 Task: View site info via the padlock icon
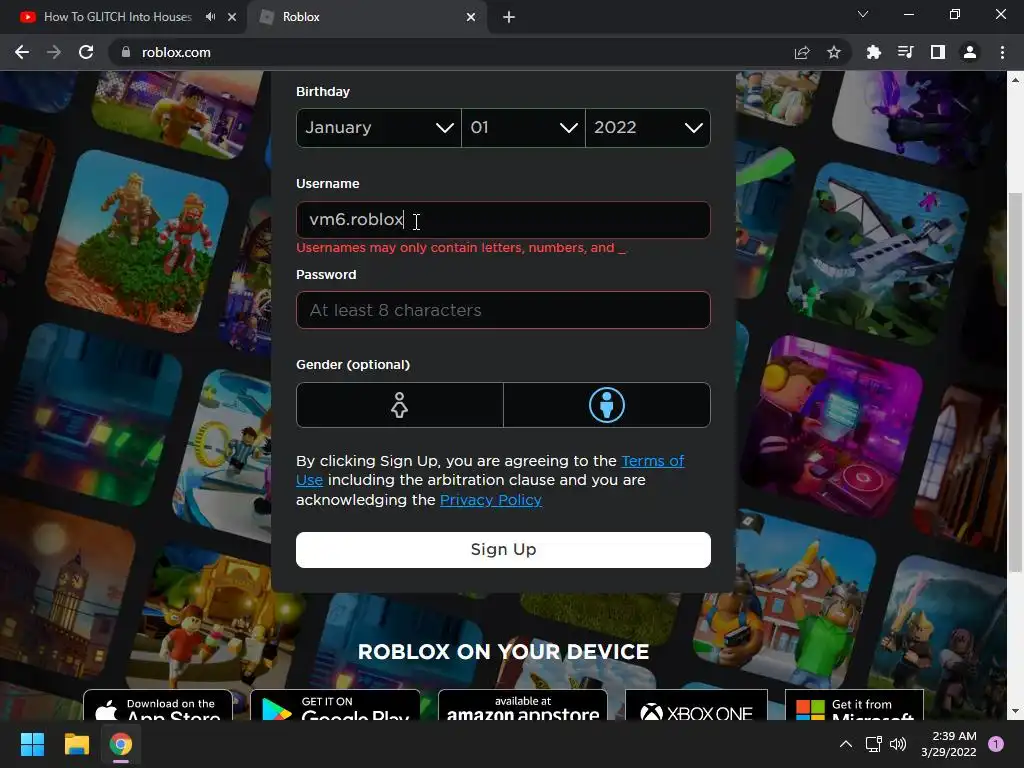126,52
